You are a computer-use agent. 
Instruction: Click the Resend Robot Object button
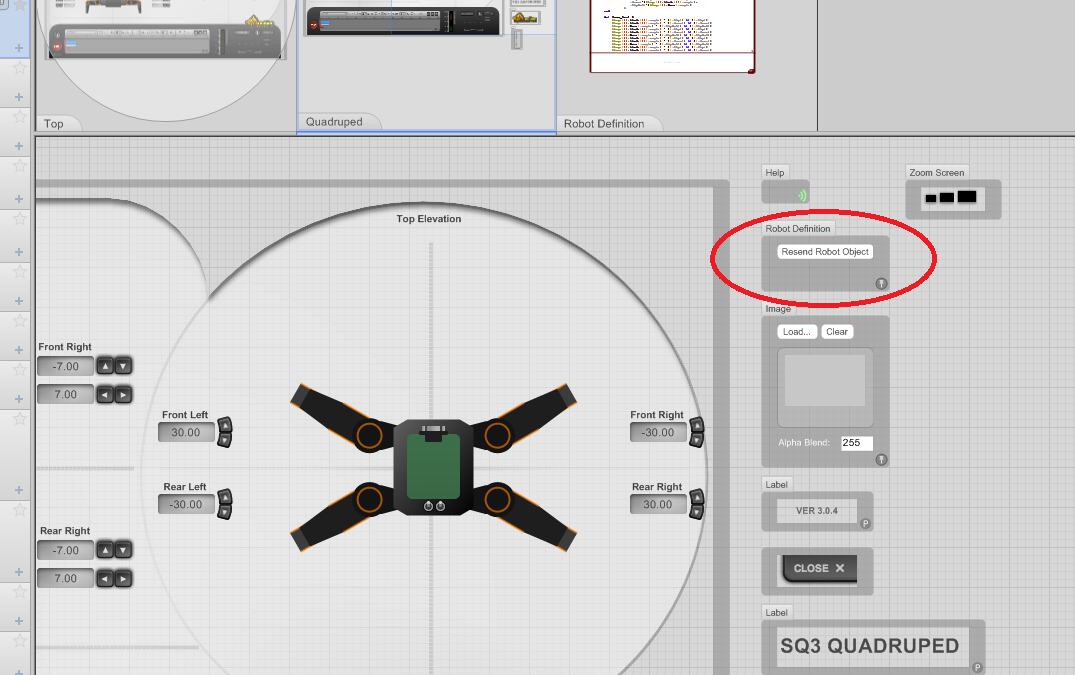coord(825,251)
